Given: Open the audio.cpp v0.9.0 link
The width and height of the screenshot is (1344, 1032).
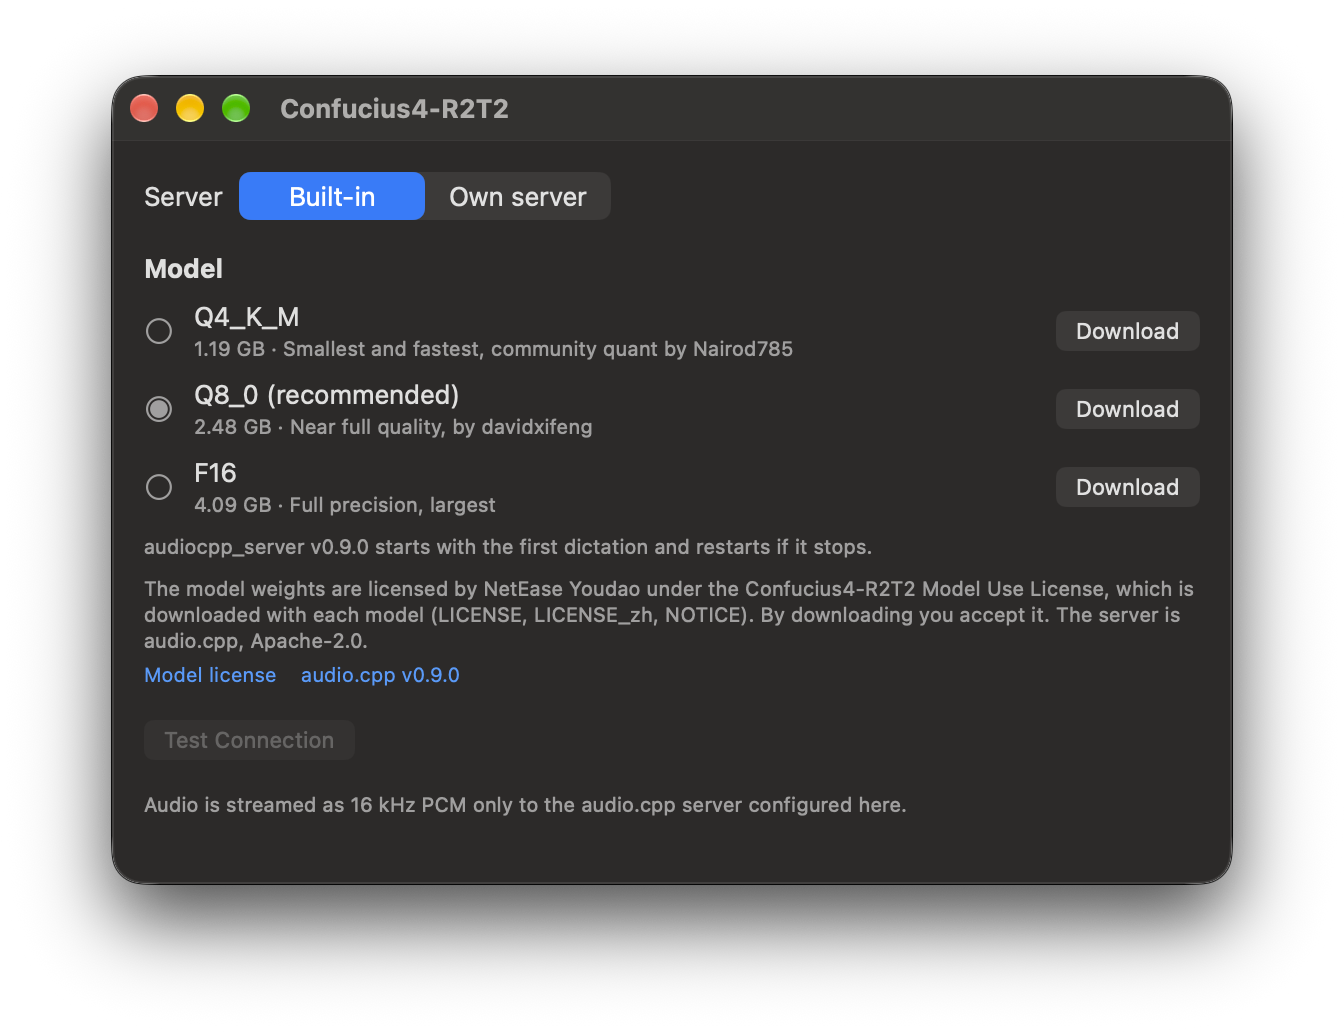Looking at the screenshot, I should [x=380, y=675].
